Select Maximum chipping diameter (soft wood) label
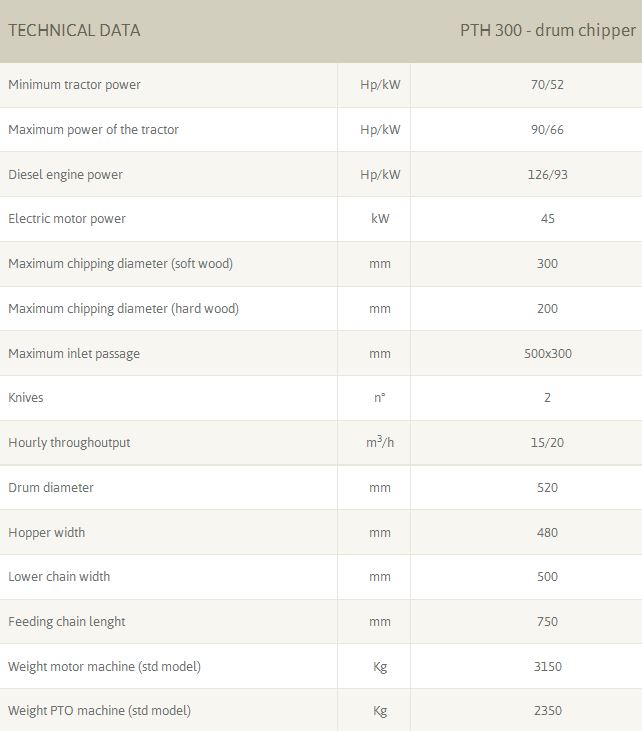 120,264
